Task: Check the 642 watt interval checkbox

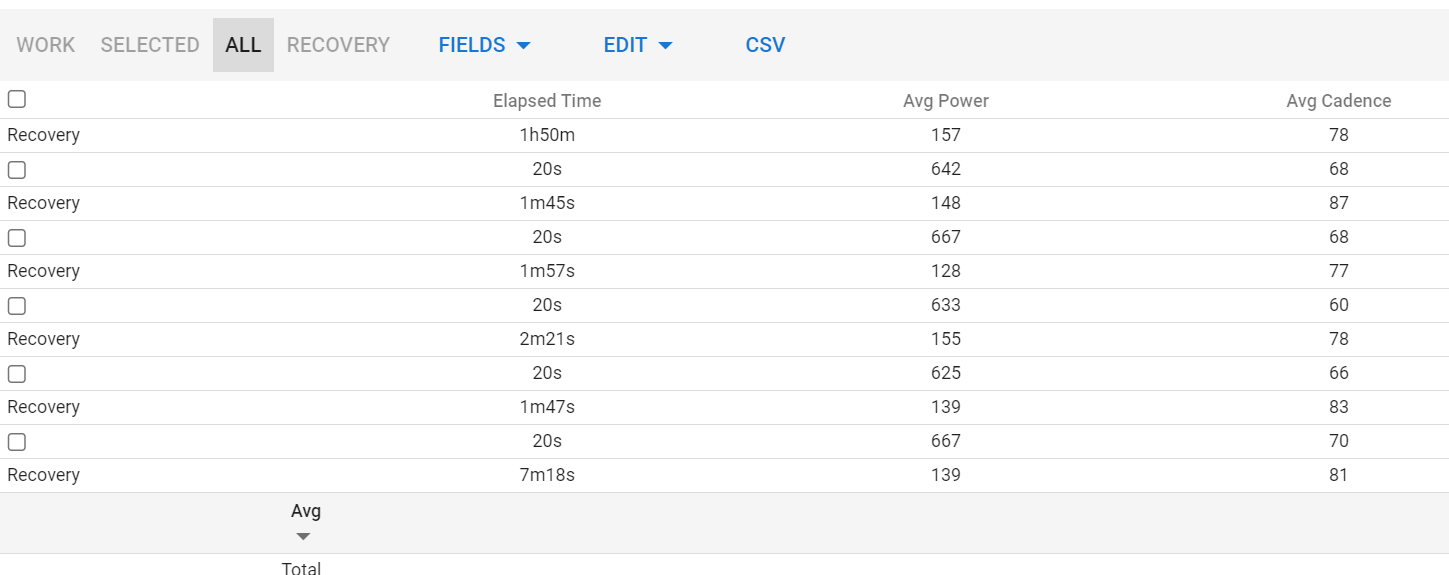Action: (x=17, y=170)
